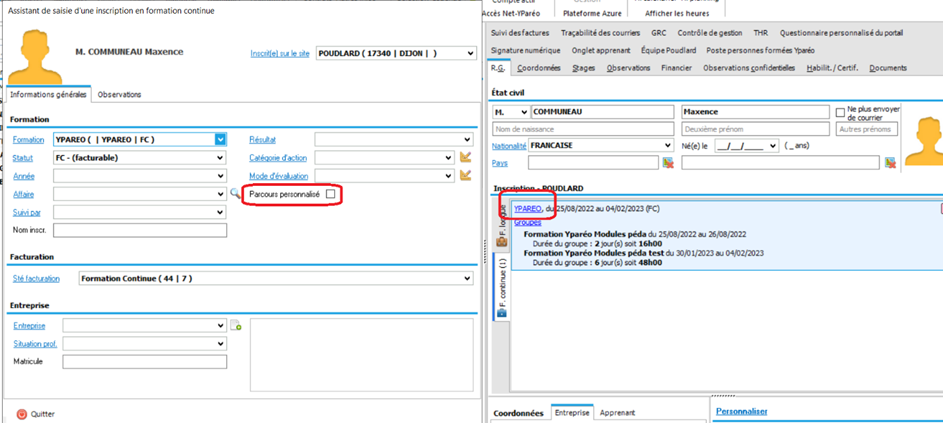943x423 pixels.
Task: Click the magnifier icon next to Affaire
Action: tap(235, 194)
